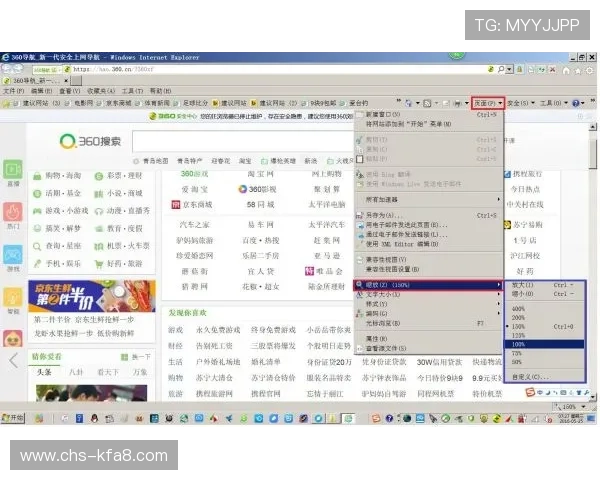Click the read mail envelope icon

(446, 103)
